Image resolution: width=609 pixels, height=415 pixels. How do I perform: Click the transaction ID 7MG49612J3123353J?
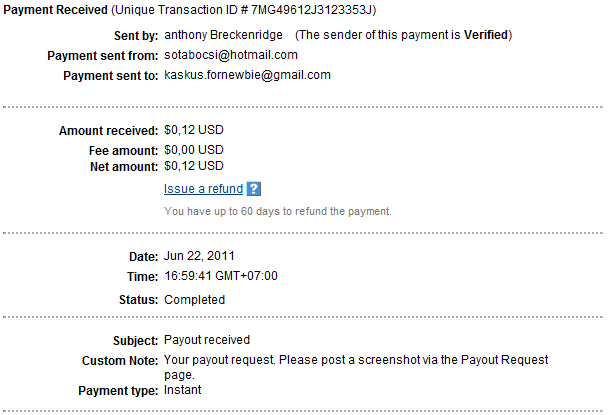(312, 10)
